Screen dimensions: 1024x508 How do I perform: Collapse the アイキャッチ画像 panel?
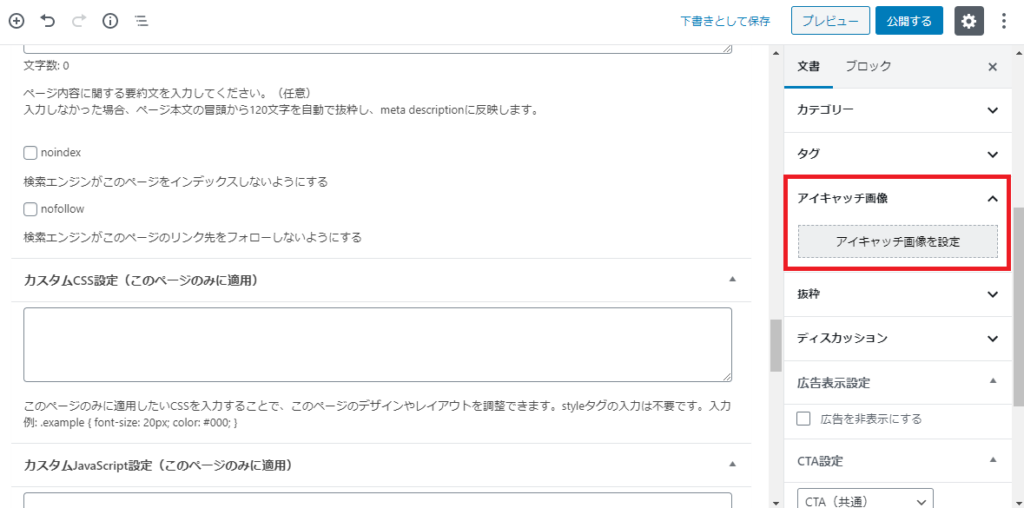tap(993, 198)
